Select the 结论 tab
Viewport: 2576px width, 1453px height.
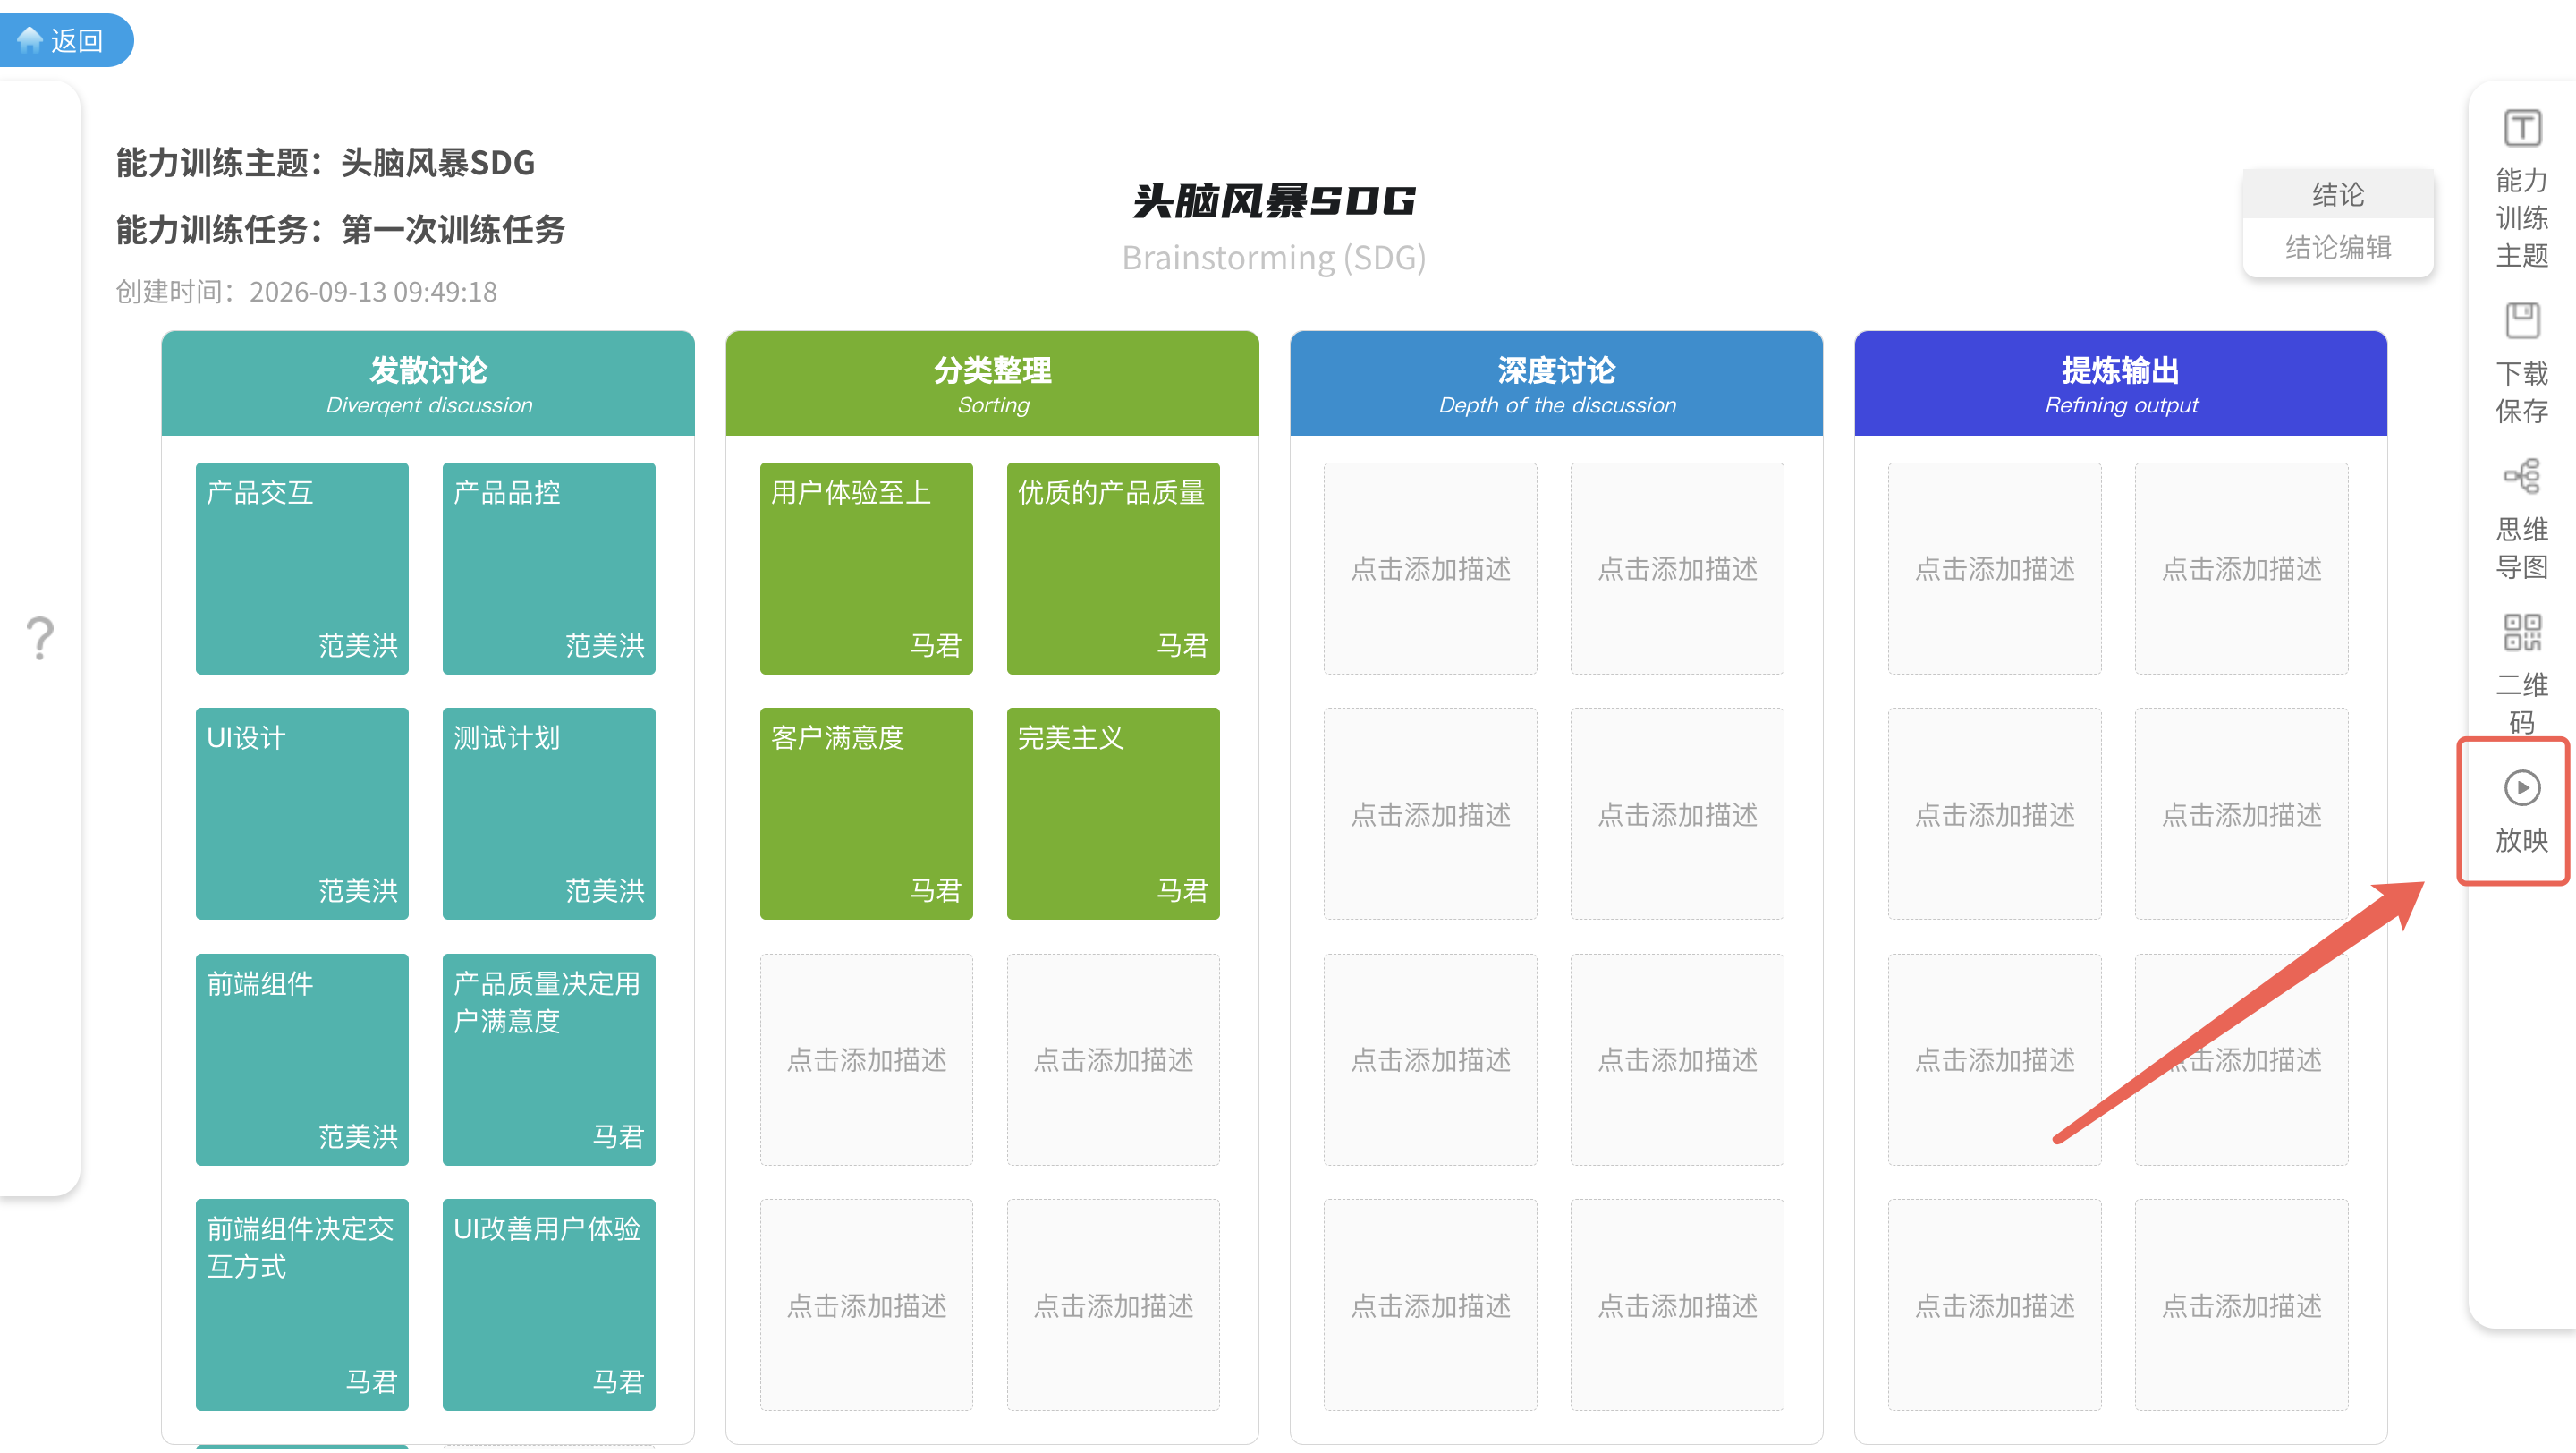click(2338, 194)
